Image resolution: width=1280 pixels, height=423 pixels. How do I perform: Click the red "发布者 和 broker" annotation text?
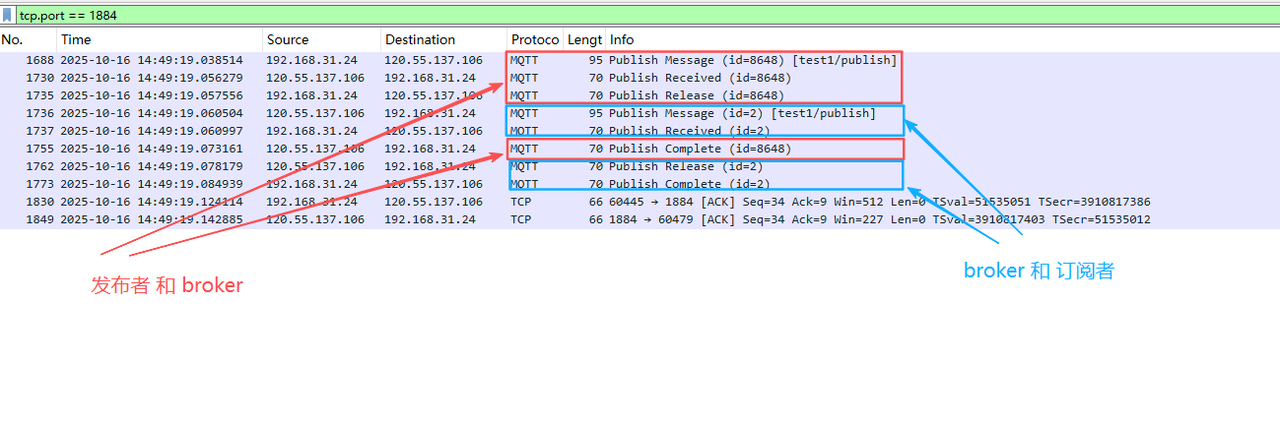167,285
